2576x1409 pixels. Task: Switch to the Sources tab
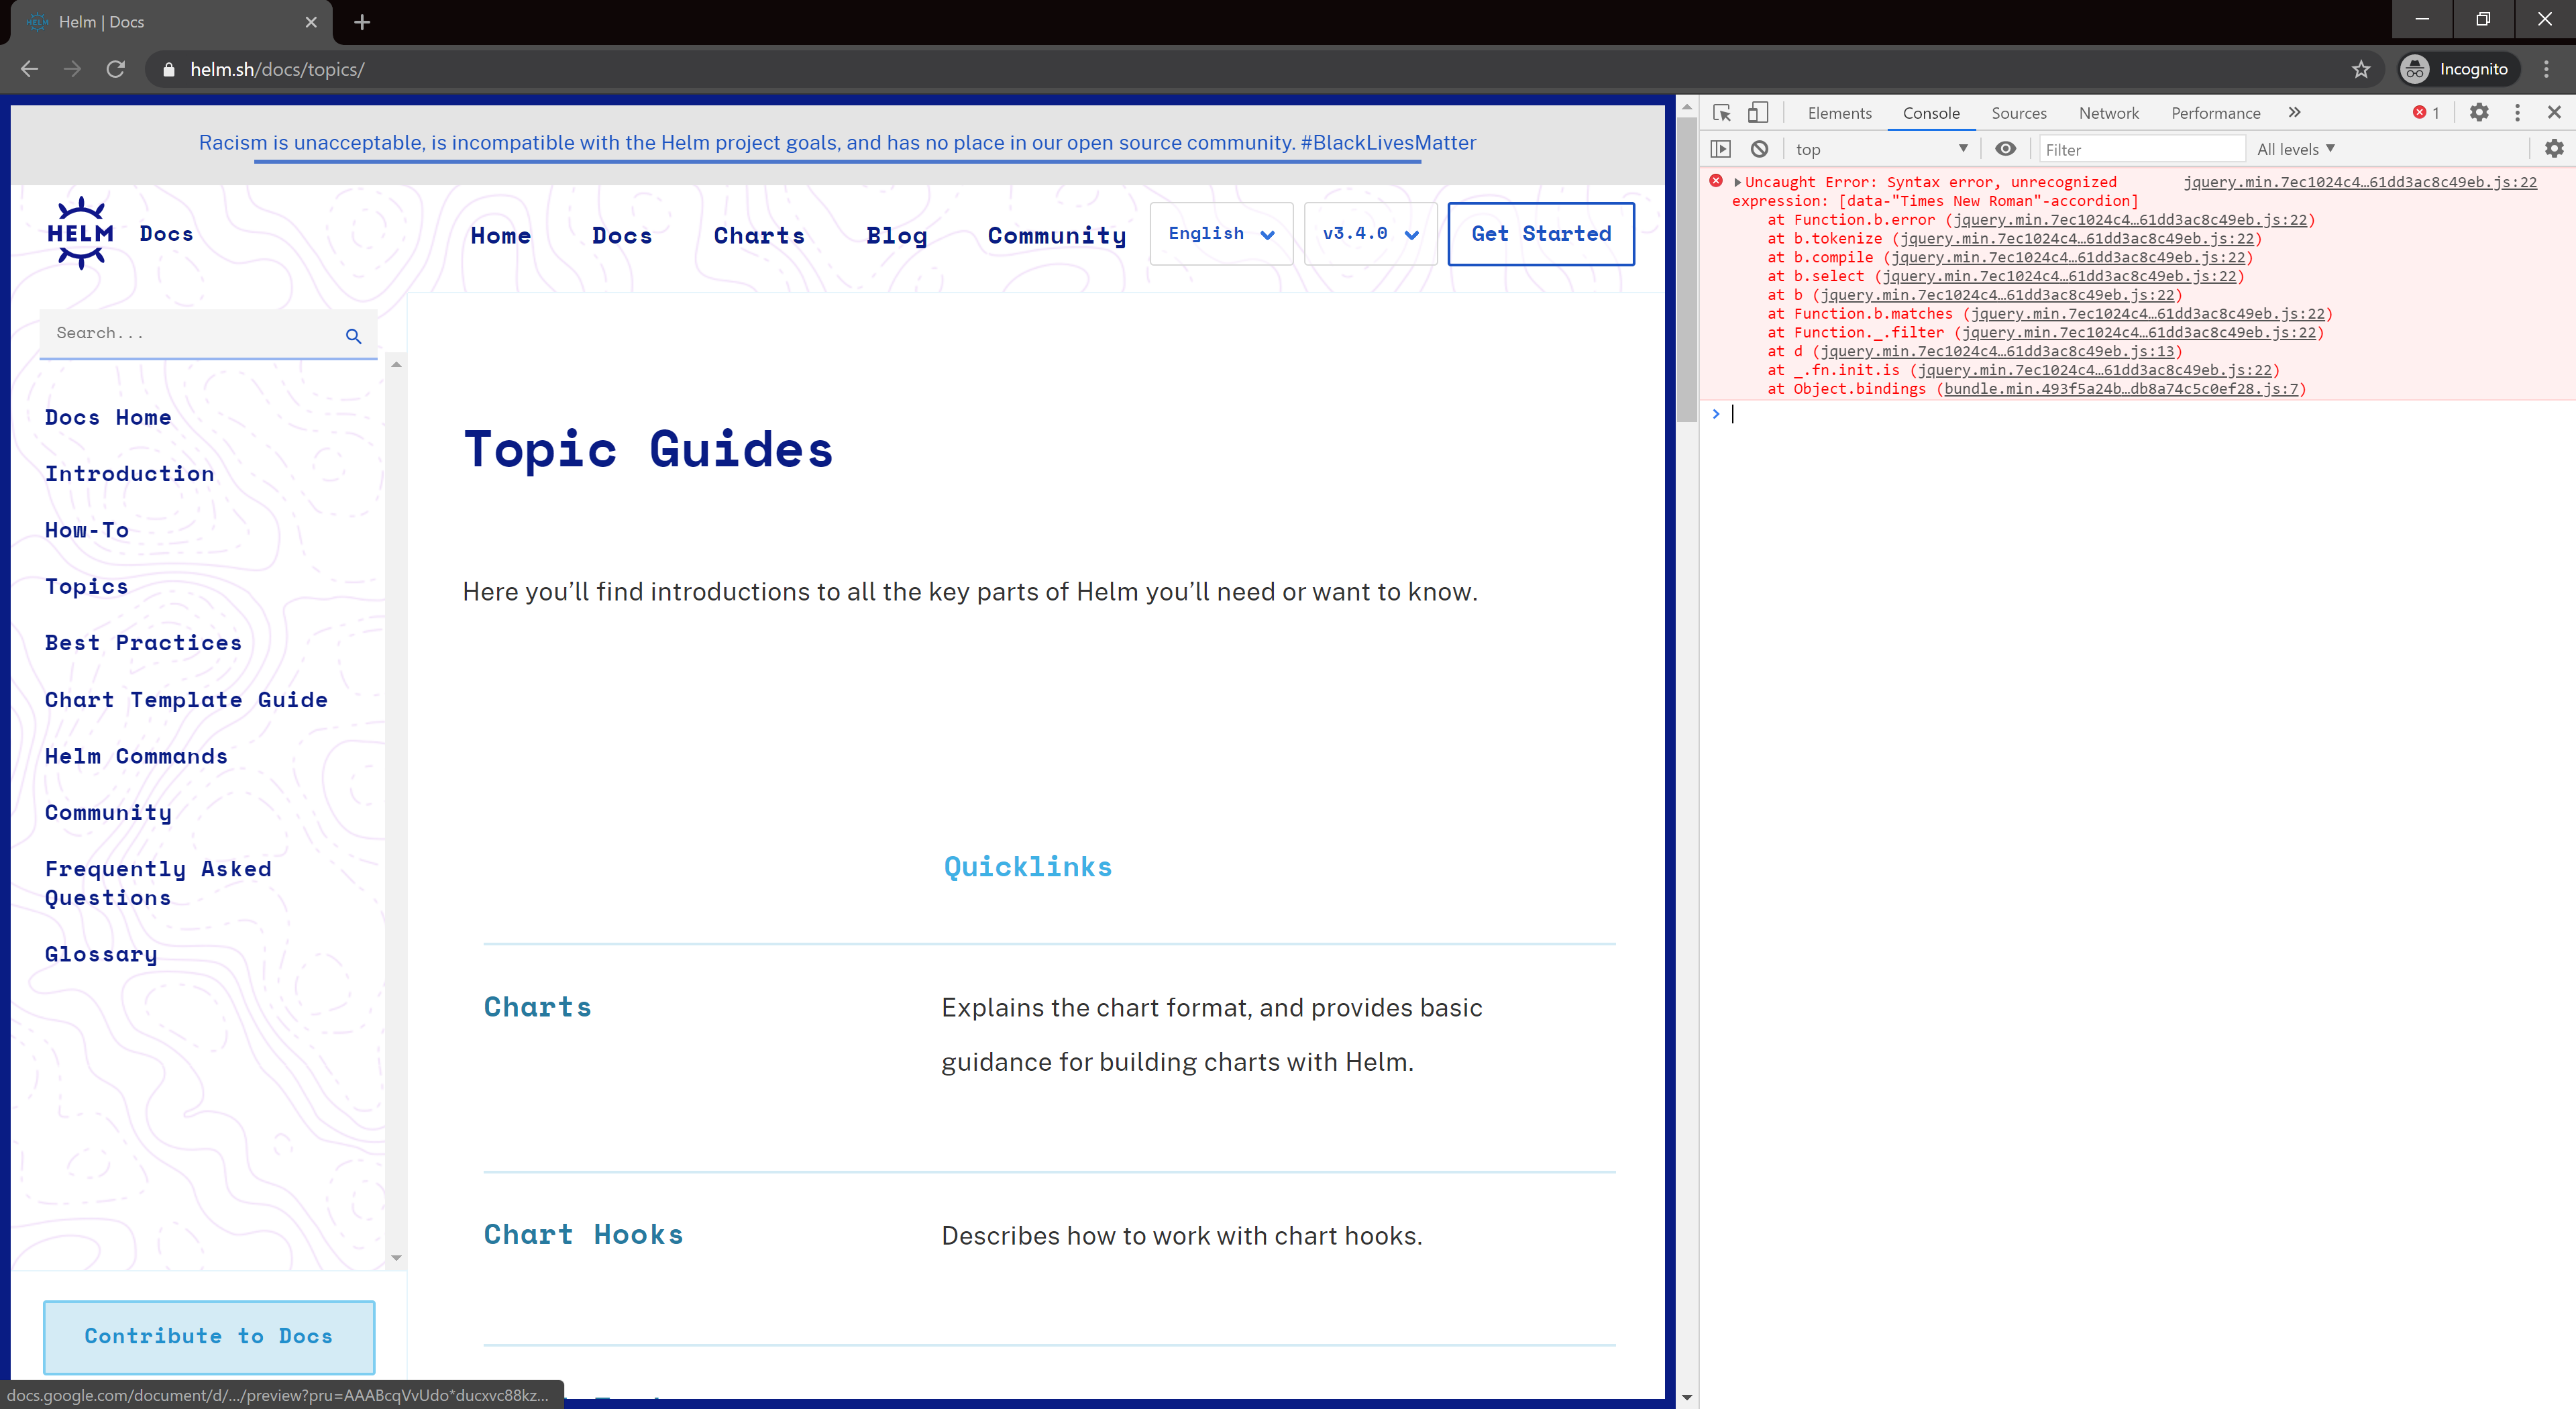(x=2018, y=113)
